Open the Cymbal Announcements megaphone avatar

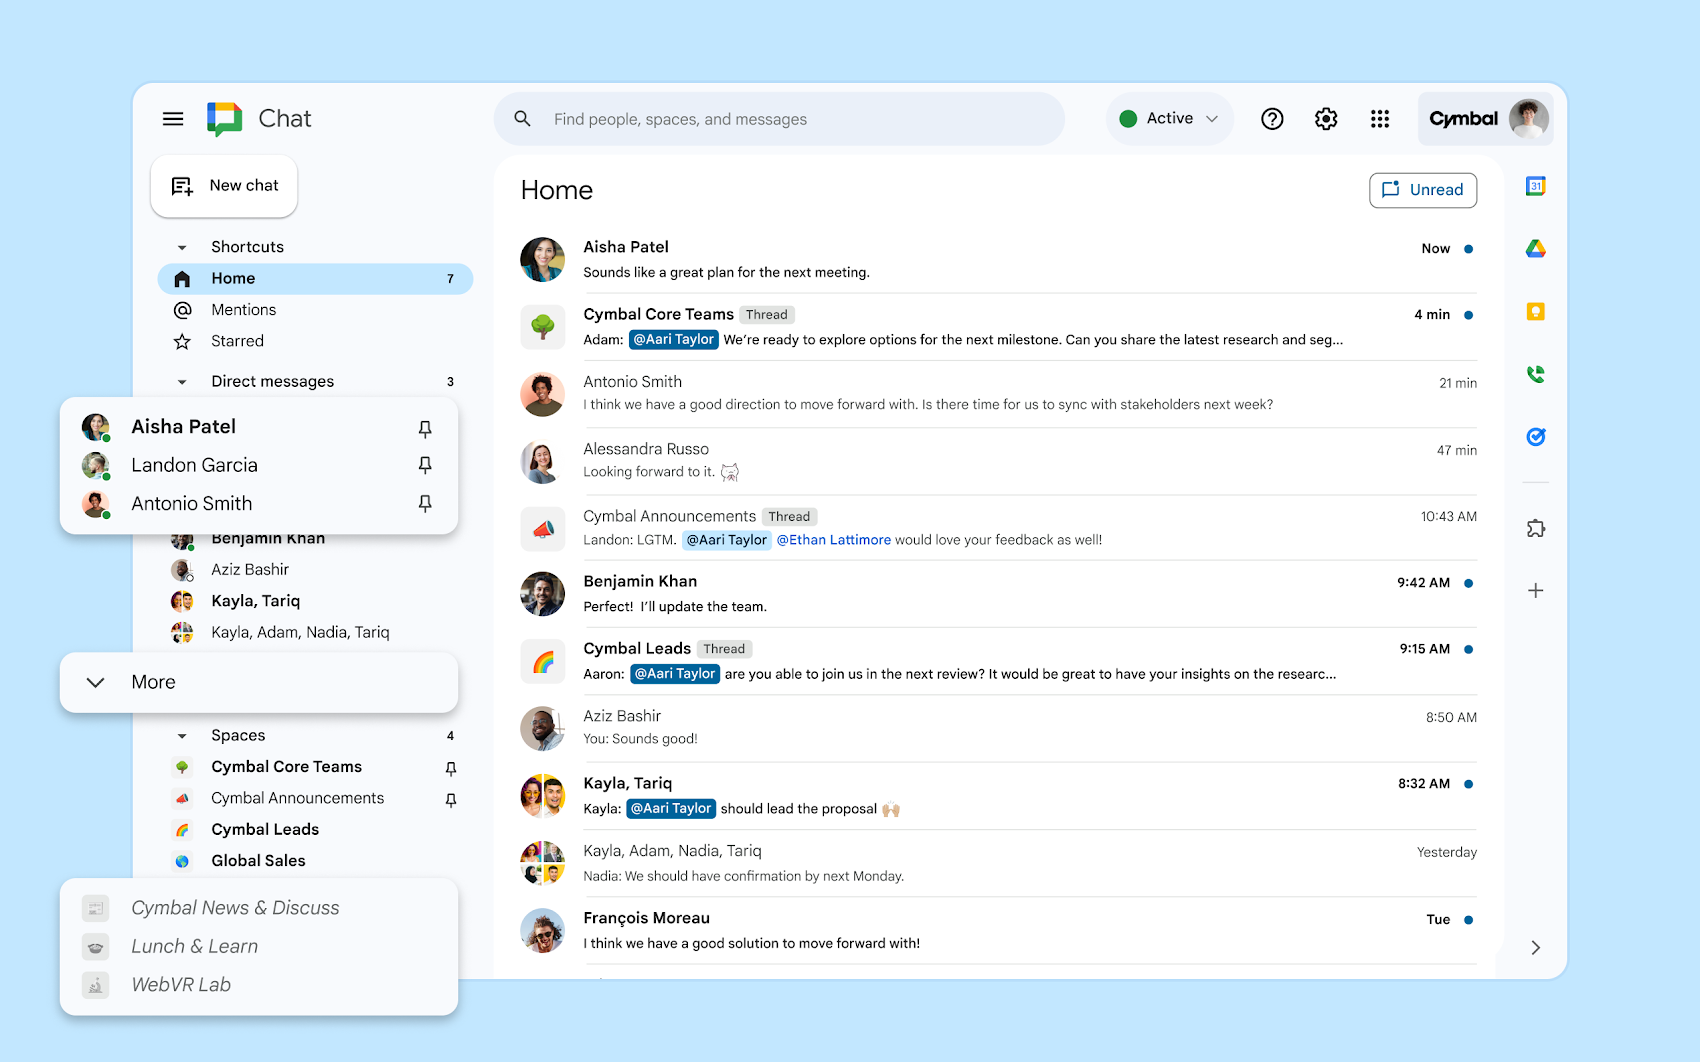coord(543,529)
